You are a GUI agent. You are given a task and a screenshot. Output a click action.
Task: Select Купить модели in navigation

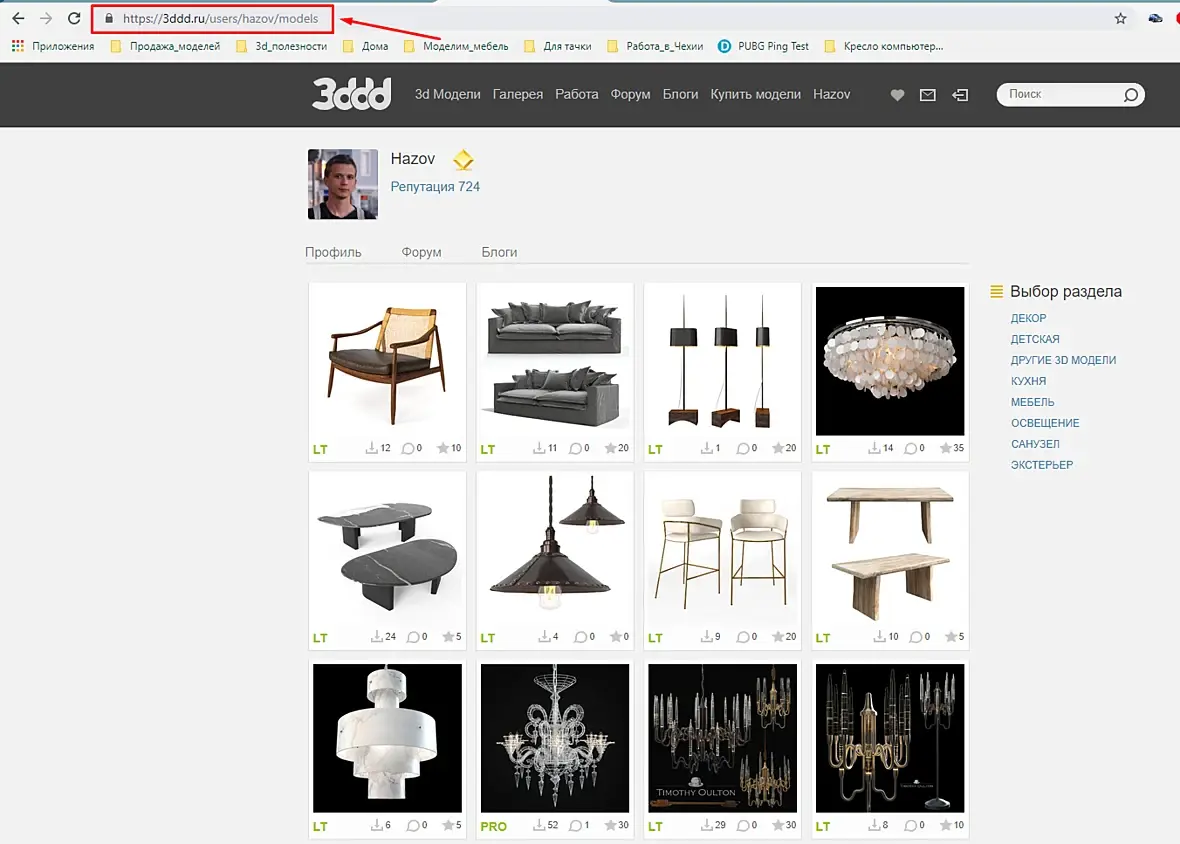tap(756, 94)
